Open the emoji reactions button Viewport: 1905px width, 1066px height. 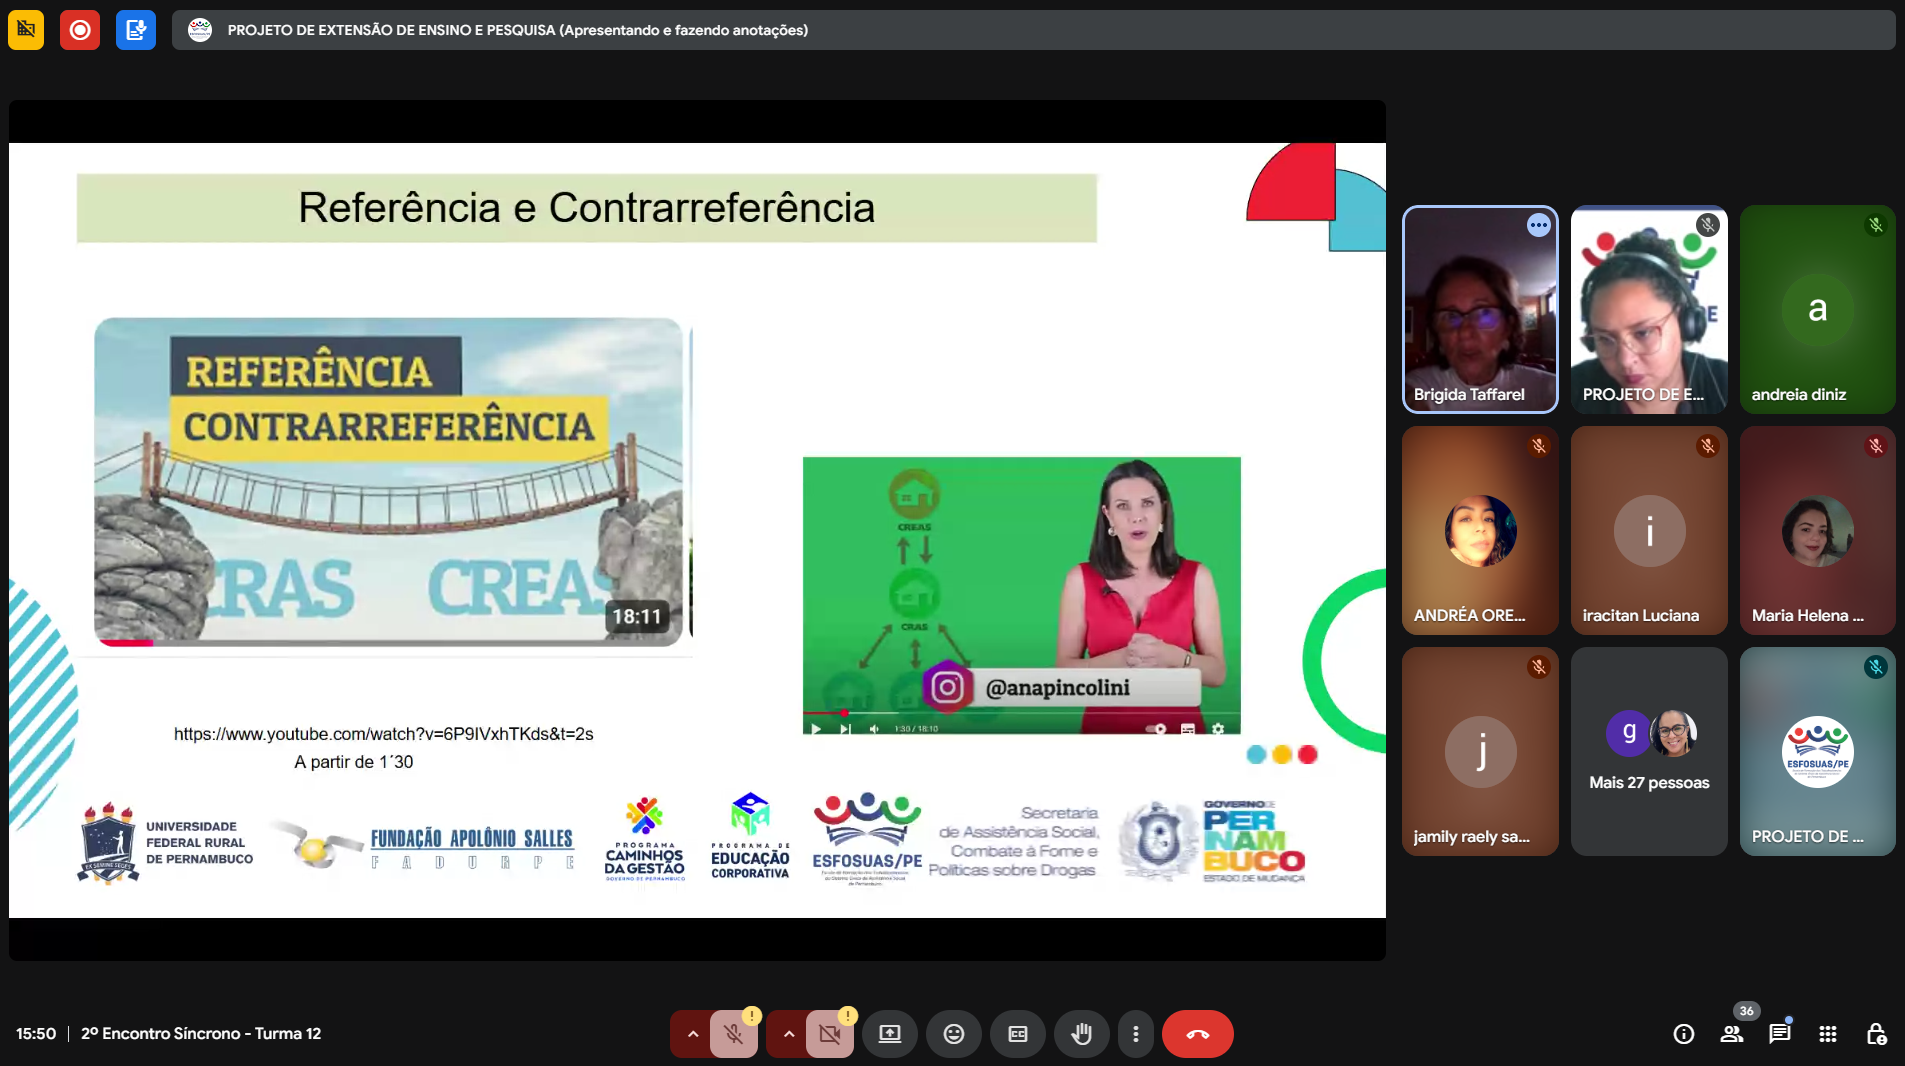click(x=953, y=1034)
